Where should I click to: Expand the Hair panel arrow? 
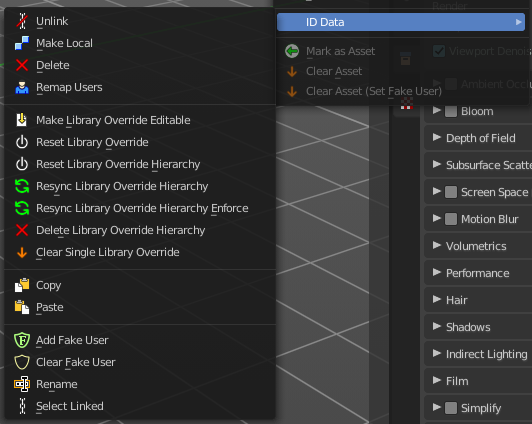click(x=437, y=299)
